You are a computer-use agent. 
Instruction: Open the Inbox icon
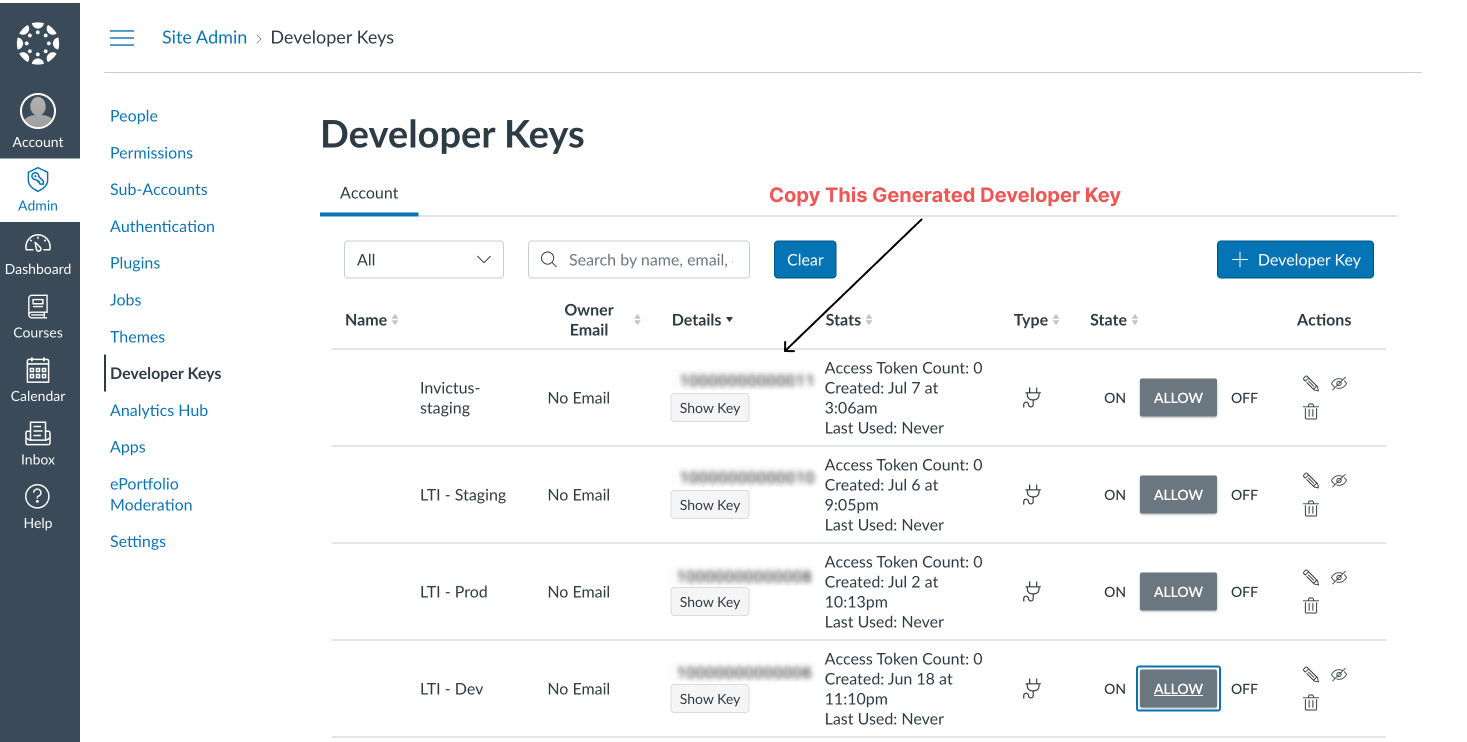[x=38, y=442]
